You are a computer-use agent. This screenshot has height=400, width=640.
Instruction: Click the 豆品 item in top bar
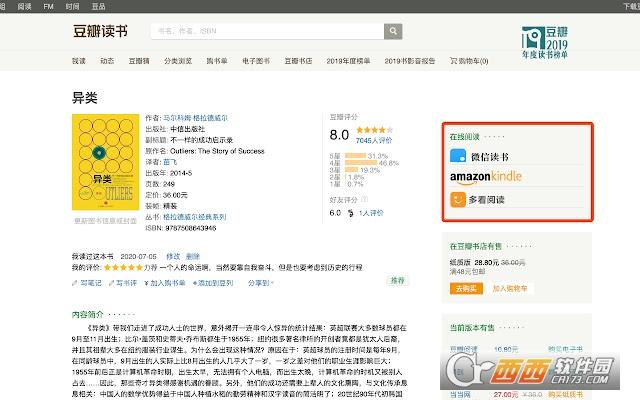(x=98, y=7)
